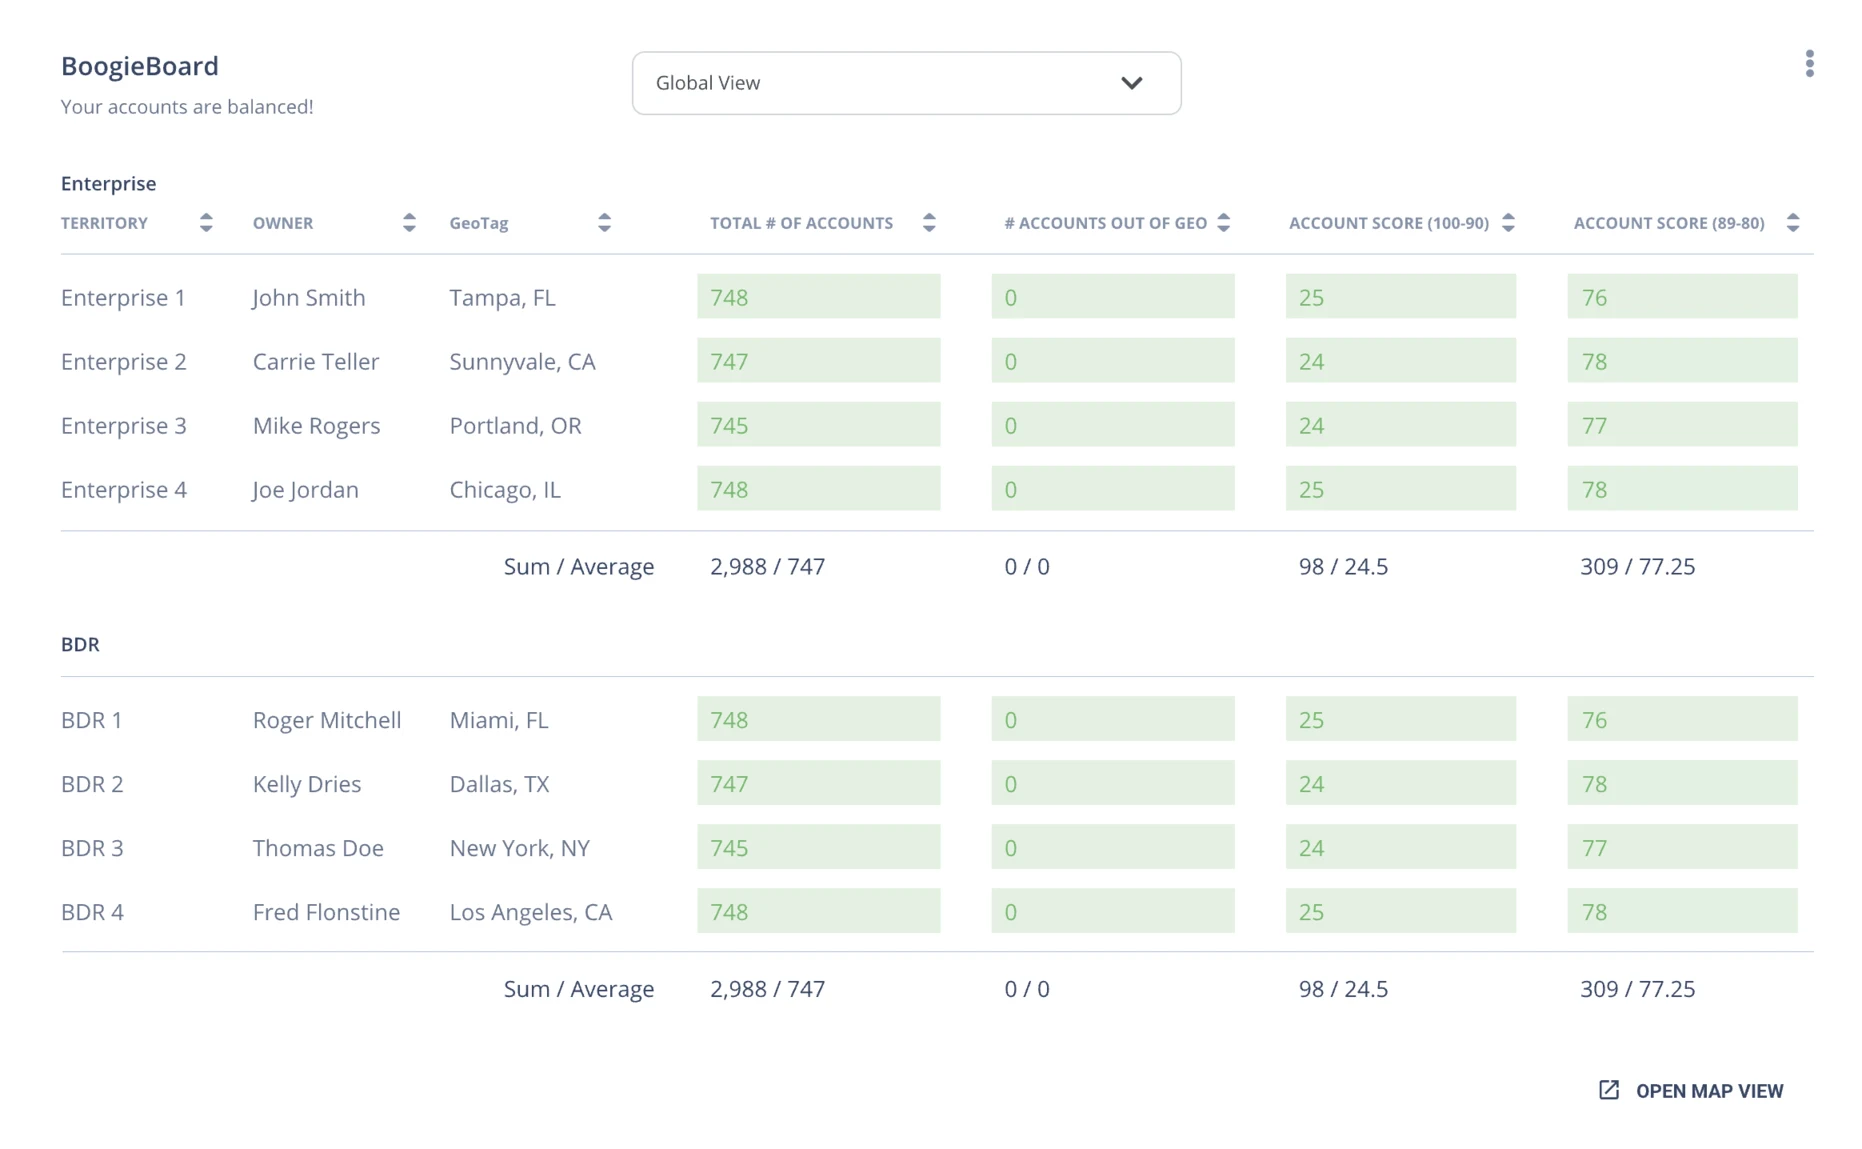Click BDR 2 total accounts cell 747
The image size is (1862, 1149).
pos(818,782)
